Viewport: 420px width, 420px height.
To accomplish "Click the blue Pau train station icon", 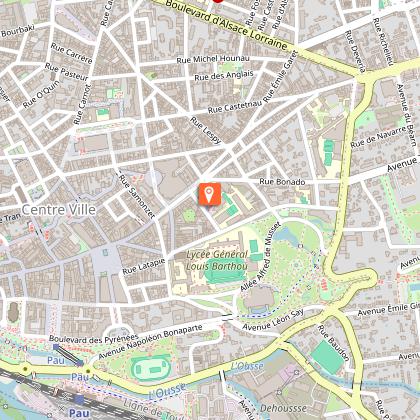I will [x=79, y=399].
